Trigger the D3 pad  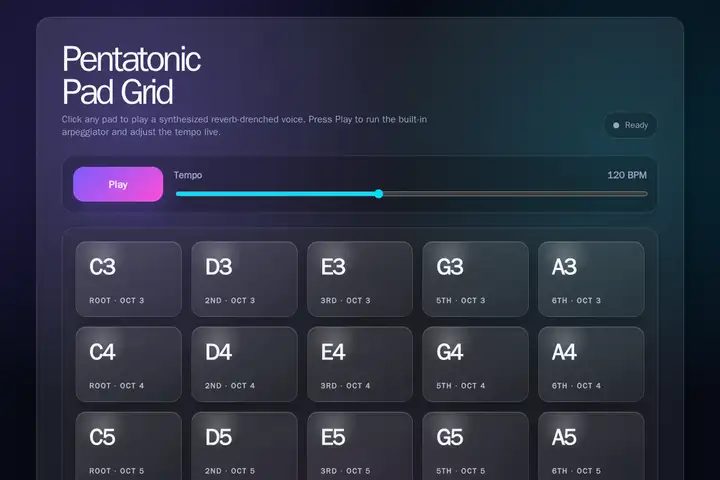pos(244,279)
